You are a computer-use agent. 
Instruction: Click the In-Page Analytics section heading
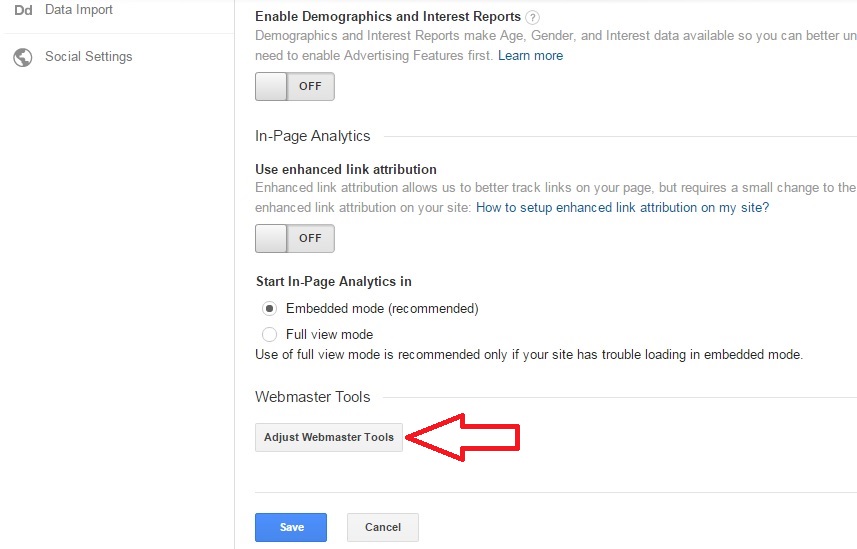click(313, 136)
